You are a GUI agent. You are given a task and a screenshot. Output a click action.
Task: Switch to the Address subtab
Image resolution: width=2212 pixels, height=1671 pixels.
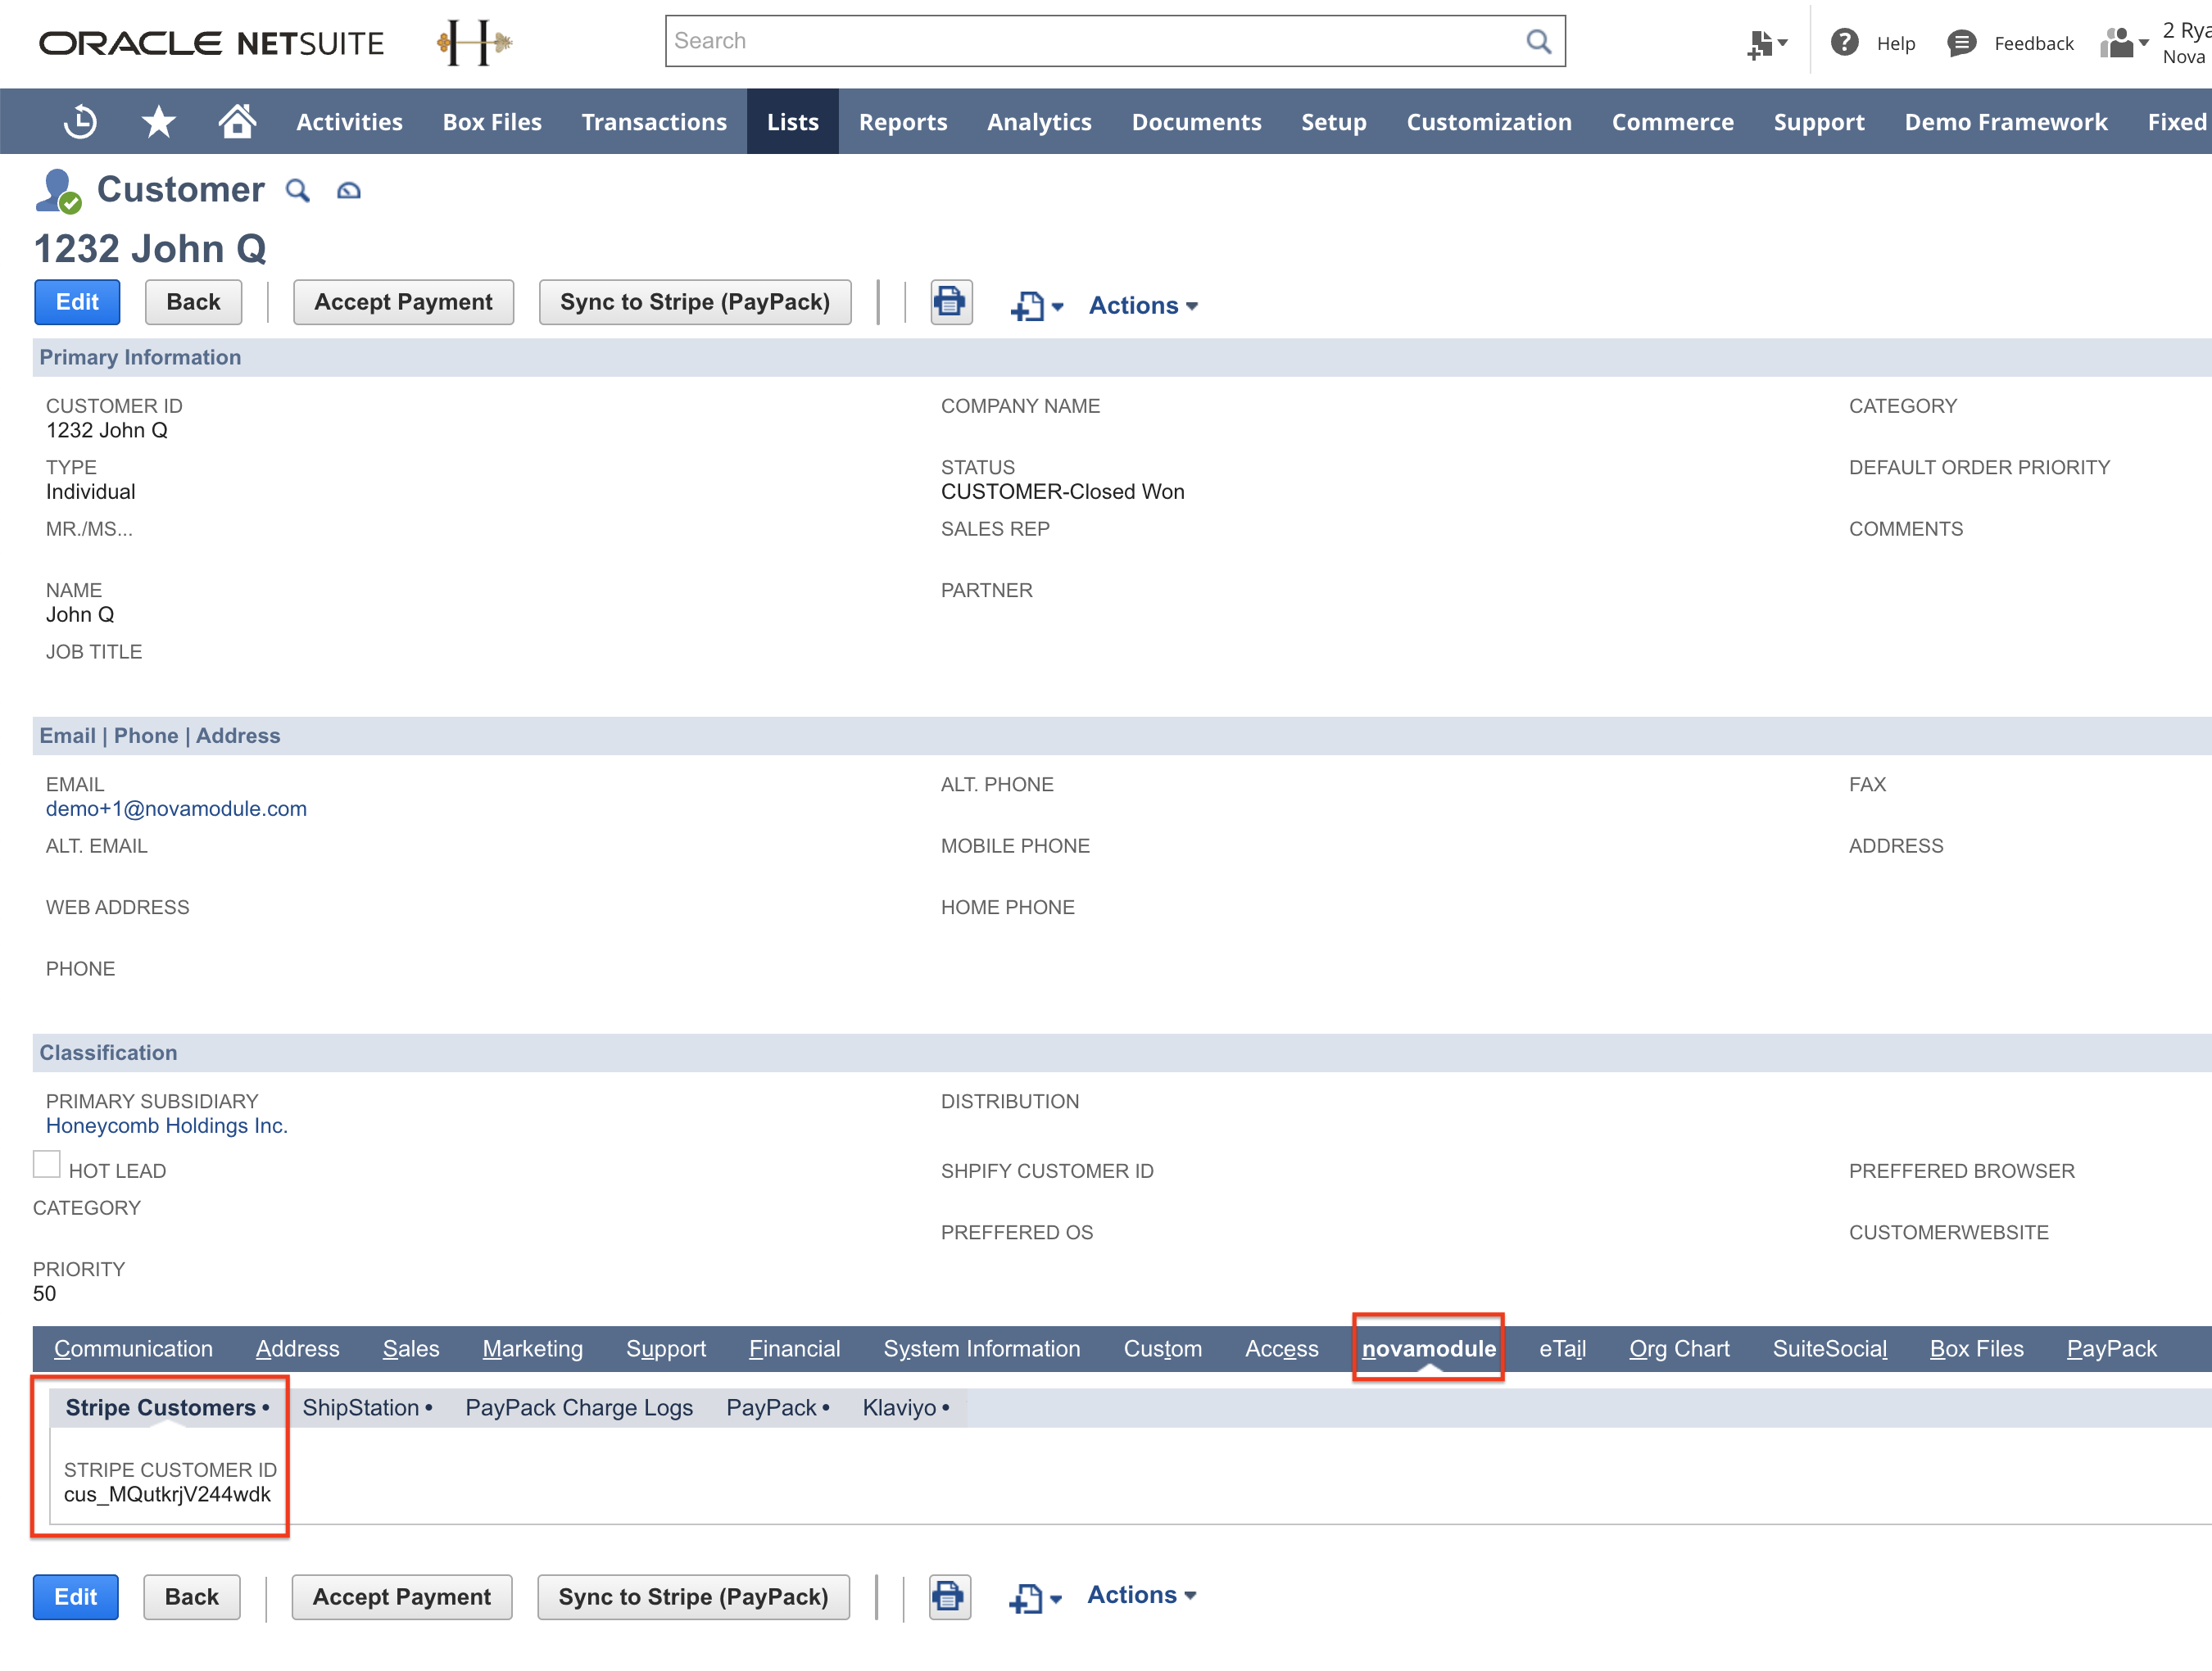pyautogui.click(x=297, y=1349)
